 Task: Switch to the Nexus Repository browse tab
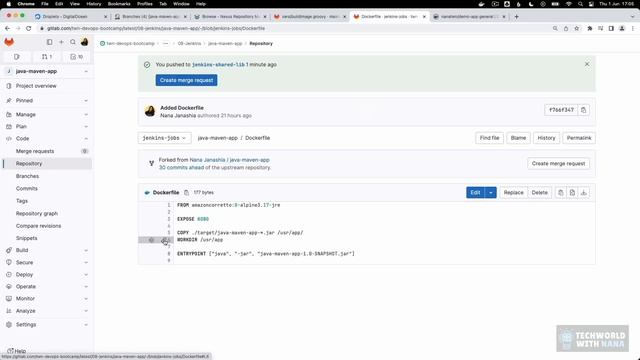coord(231,17)
